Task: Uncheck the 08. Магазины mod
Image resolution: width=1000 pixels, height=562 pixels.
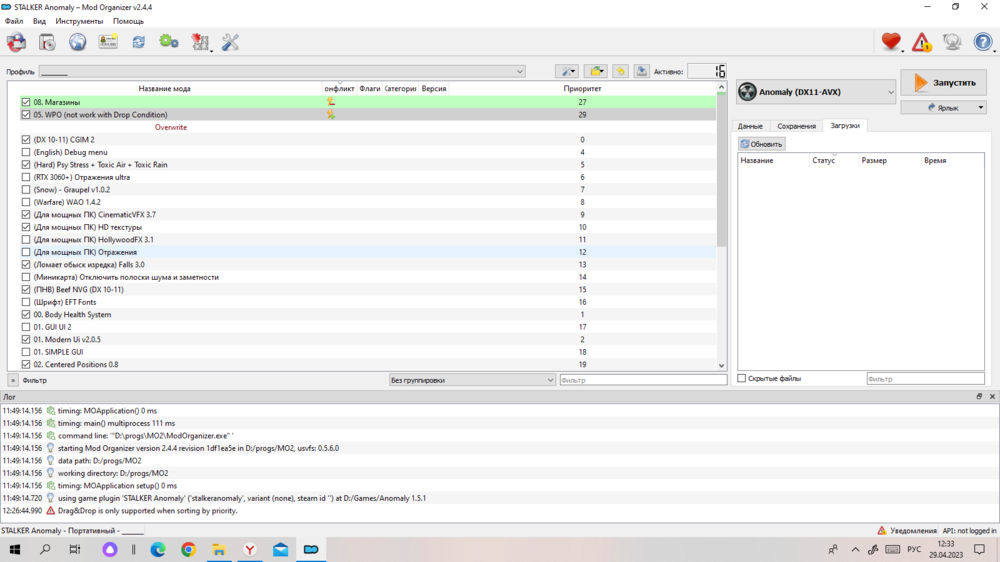Action: 26,102
